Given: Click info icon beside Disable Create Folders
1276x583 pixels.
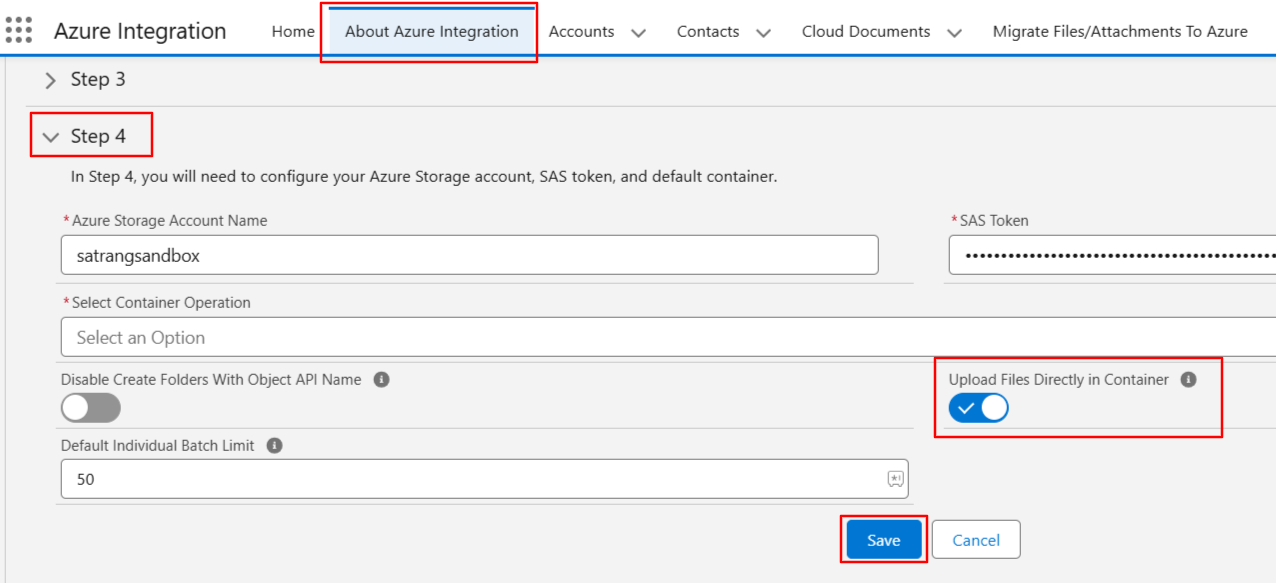Looking at the screenshot, I should (x=381, y=380).
